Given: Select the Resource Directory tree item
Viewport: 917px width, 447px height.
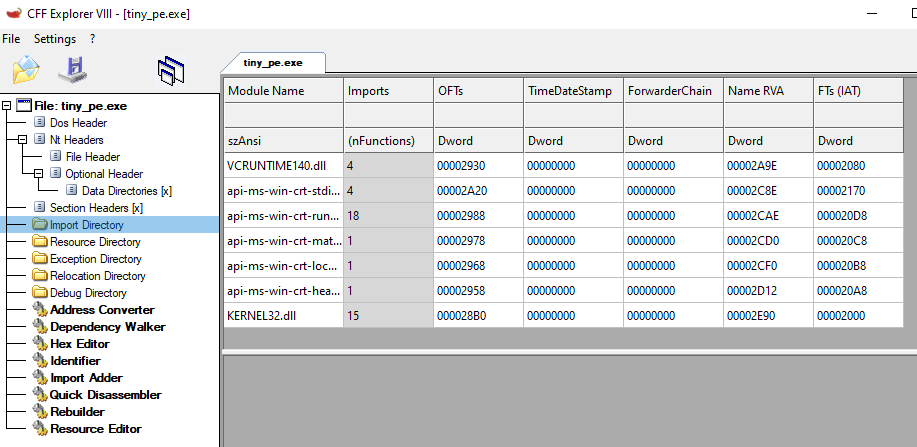Looking at the screenshot, I should click(x=95, y=242).
